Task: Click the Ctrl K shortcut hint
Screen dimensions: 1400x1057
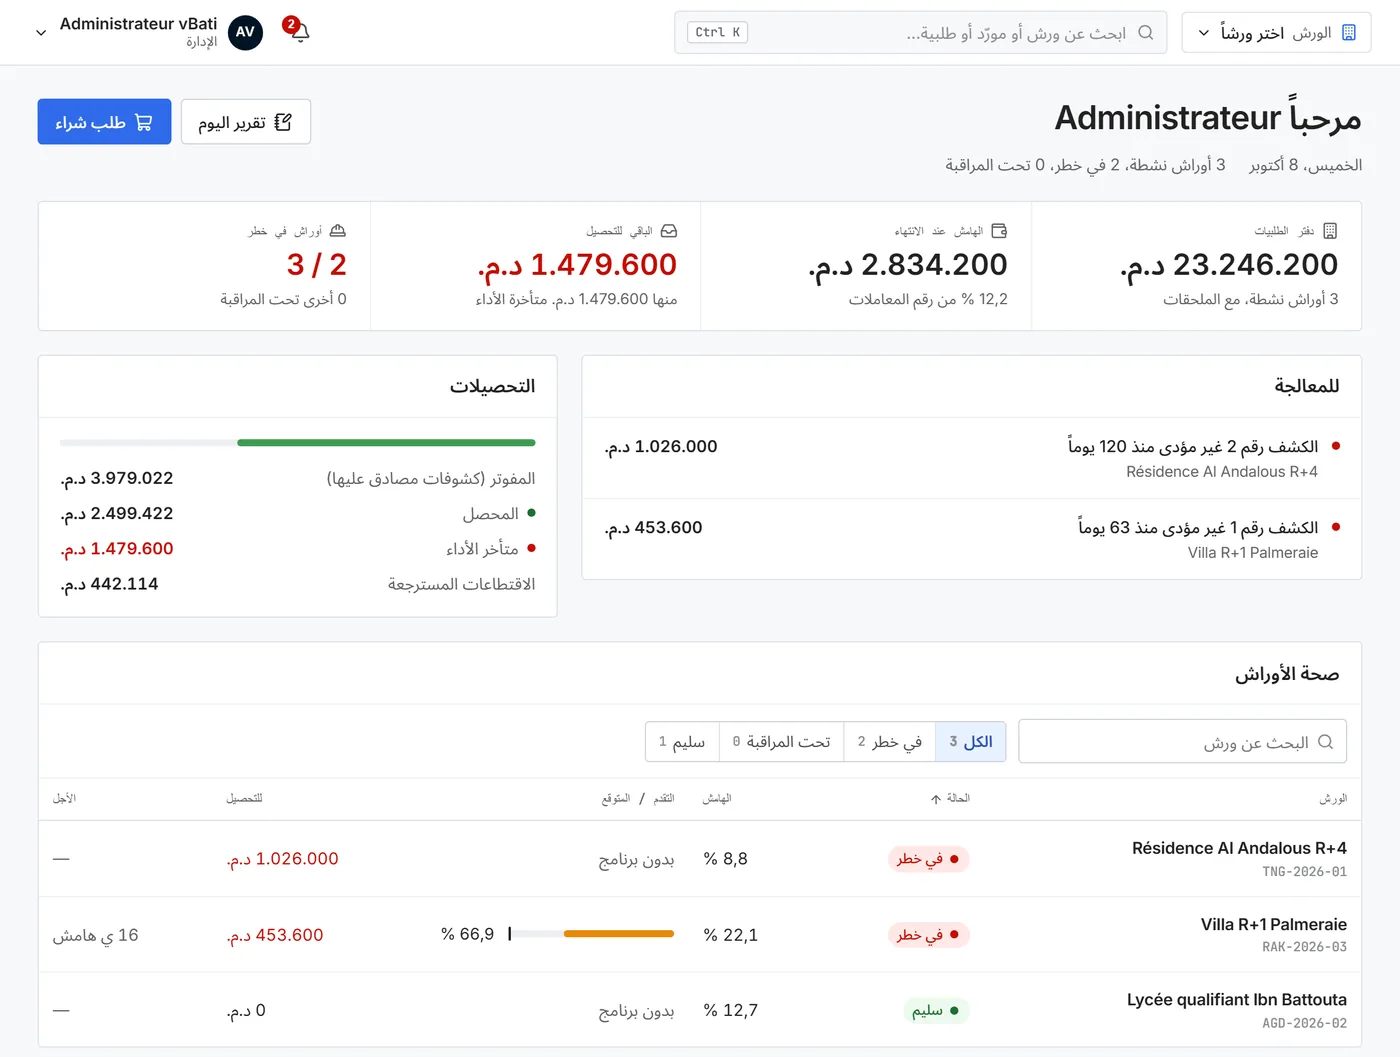Action: 718,32
